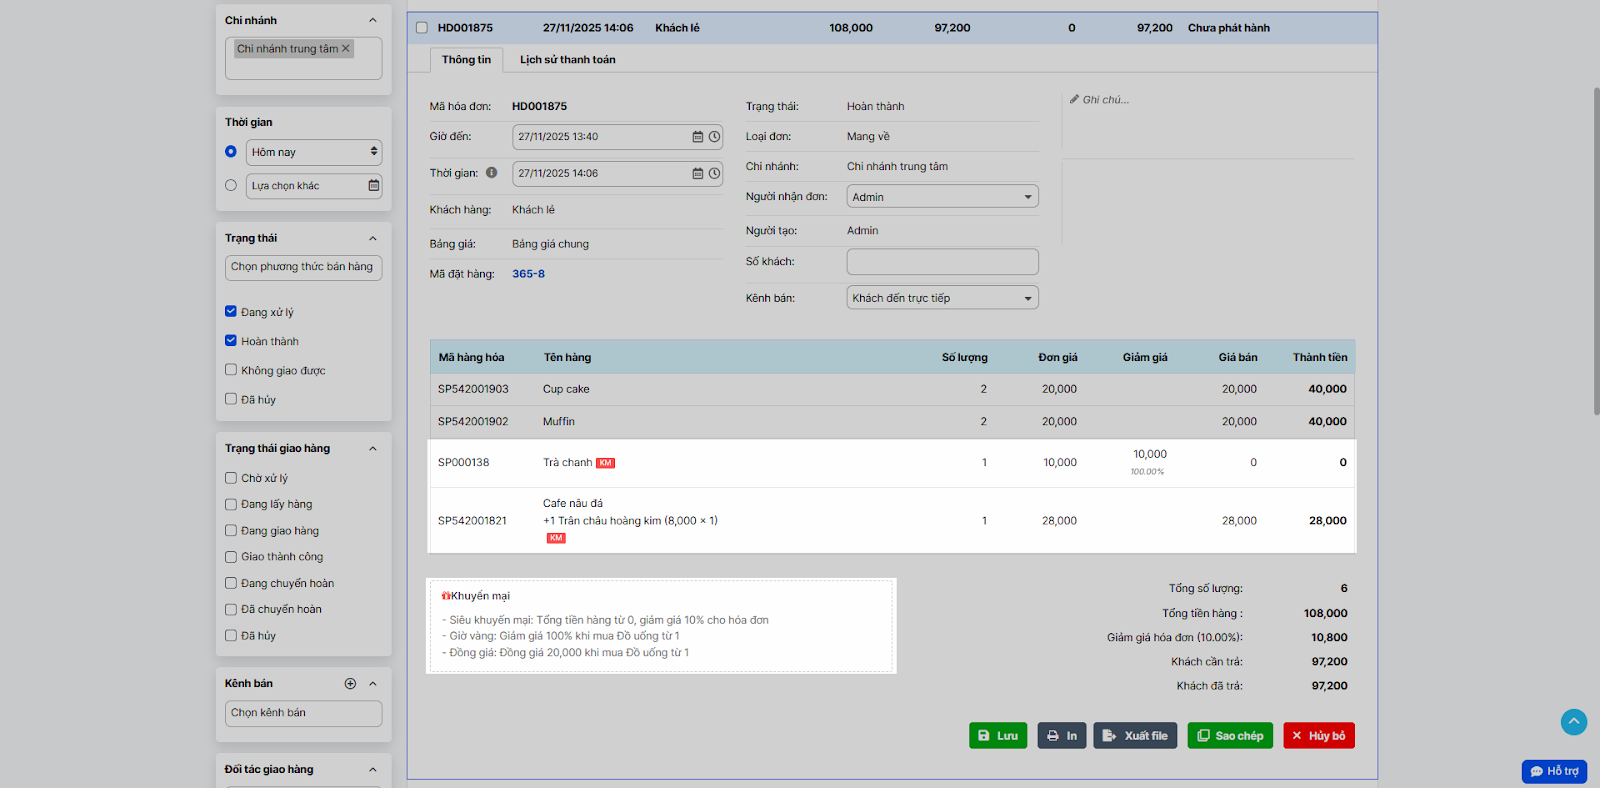Click the Xuất file button
The image size is (1600, 788).
[1135, 736]
